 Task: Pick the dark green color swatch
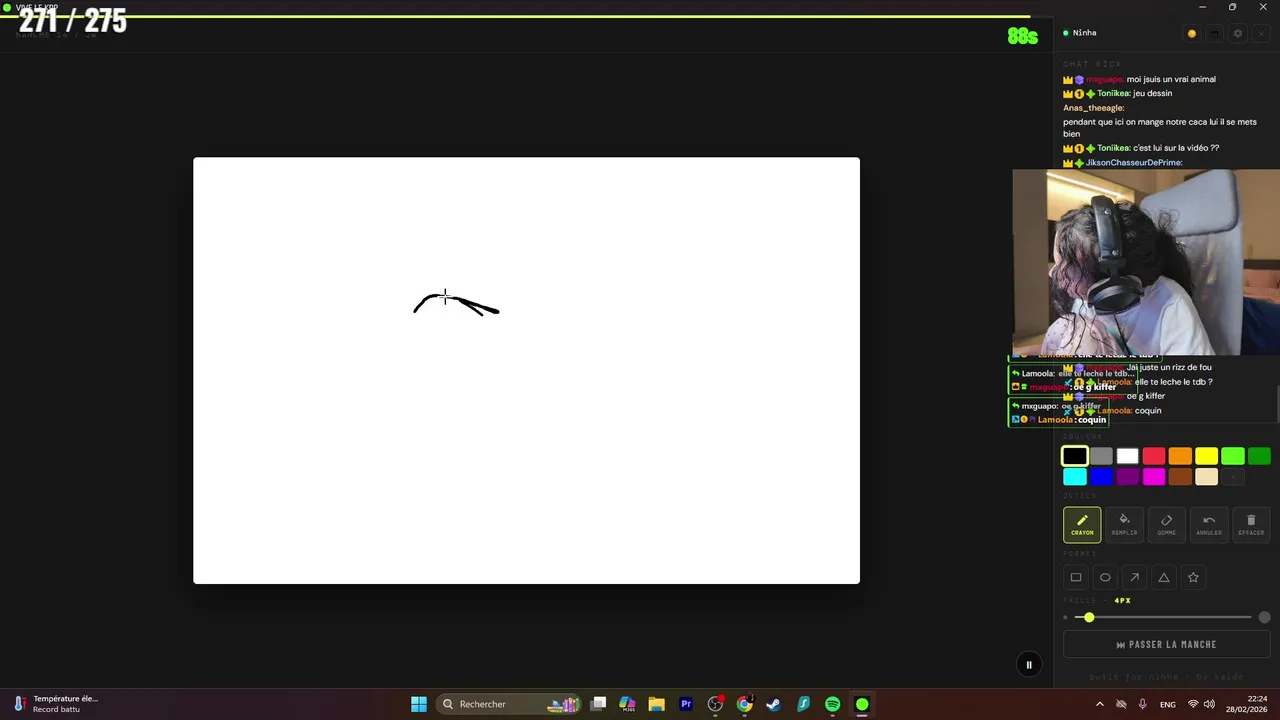(1259, 456)
